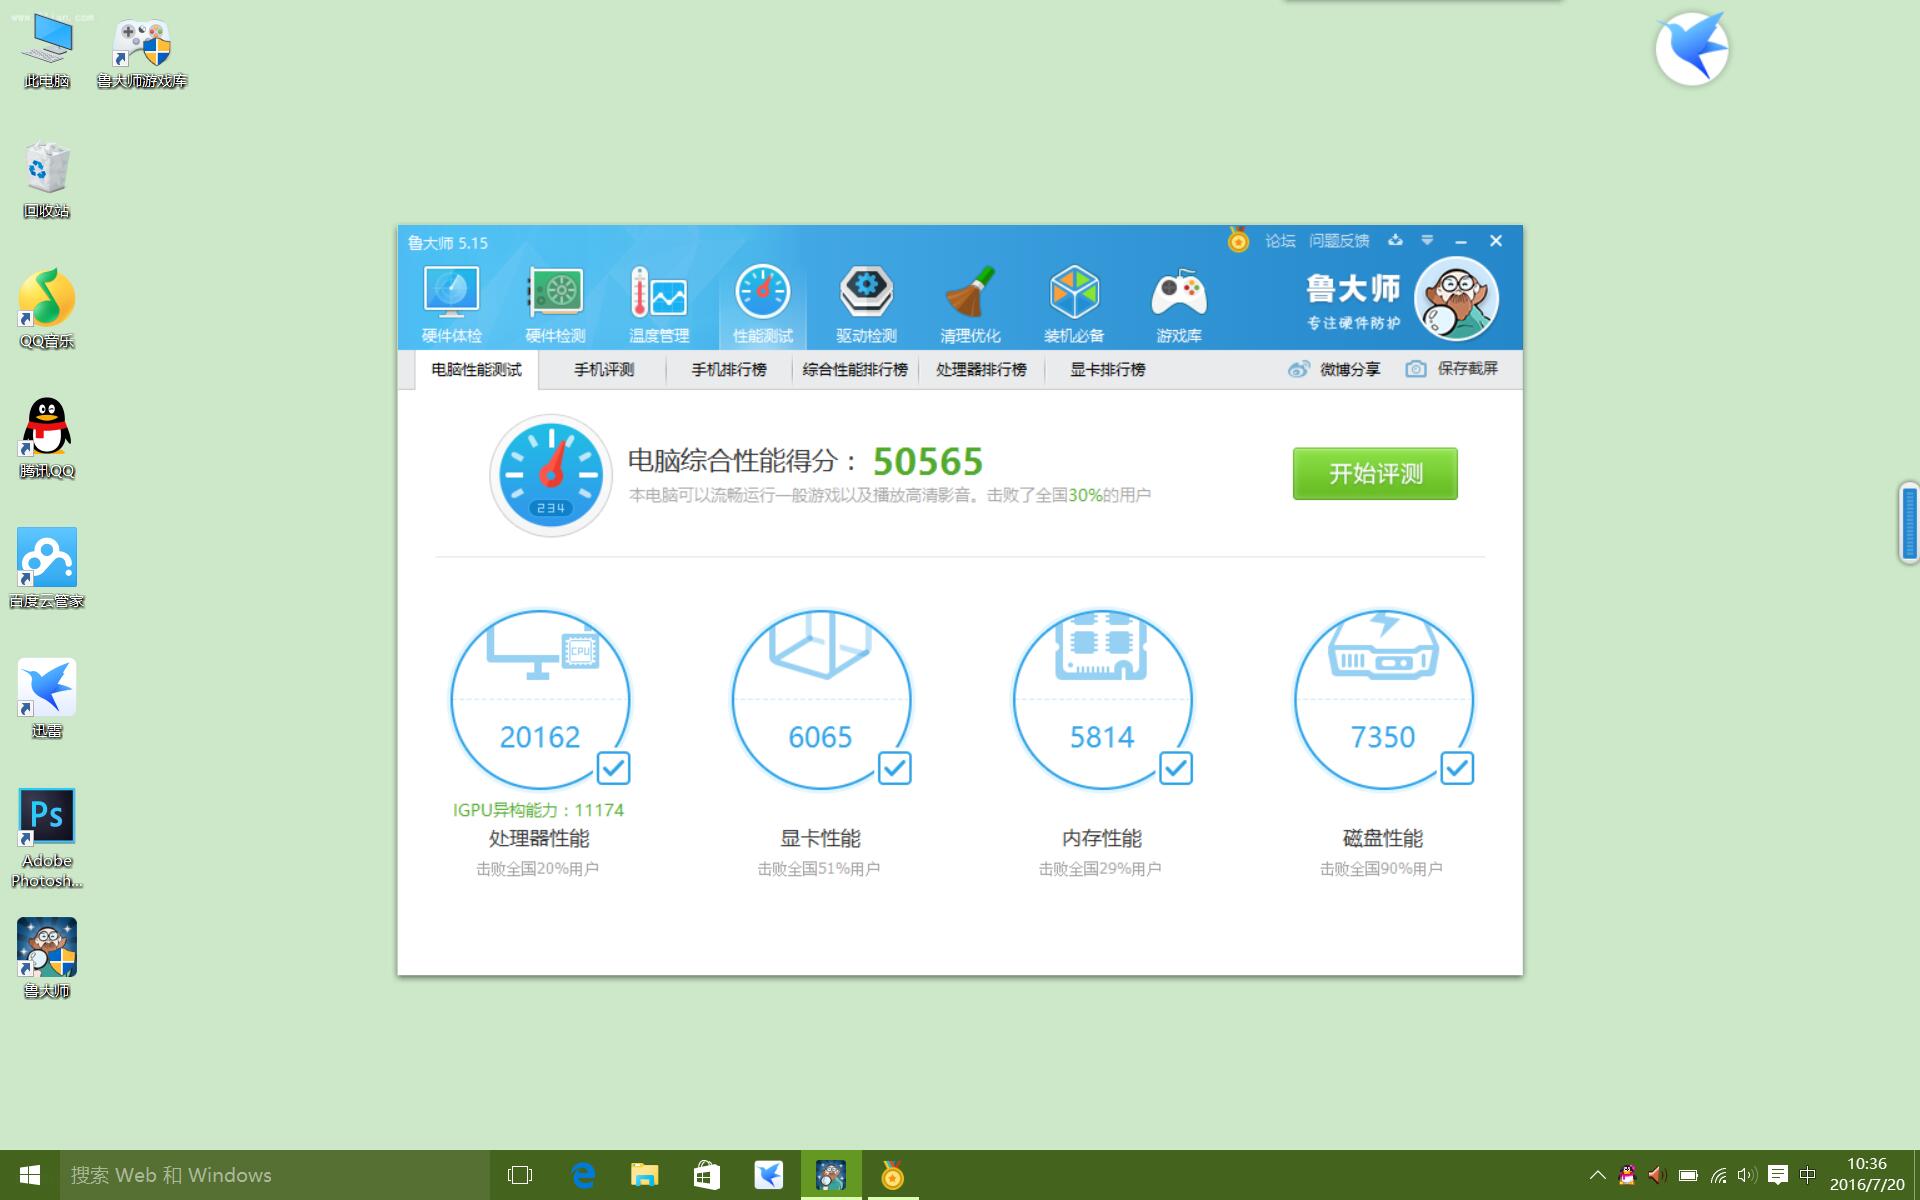The image size is (1920, 1200).
Task: Select 回收站 recycle bin icon
Action: tap(47, 180)
